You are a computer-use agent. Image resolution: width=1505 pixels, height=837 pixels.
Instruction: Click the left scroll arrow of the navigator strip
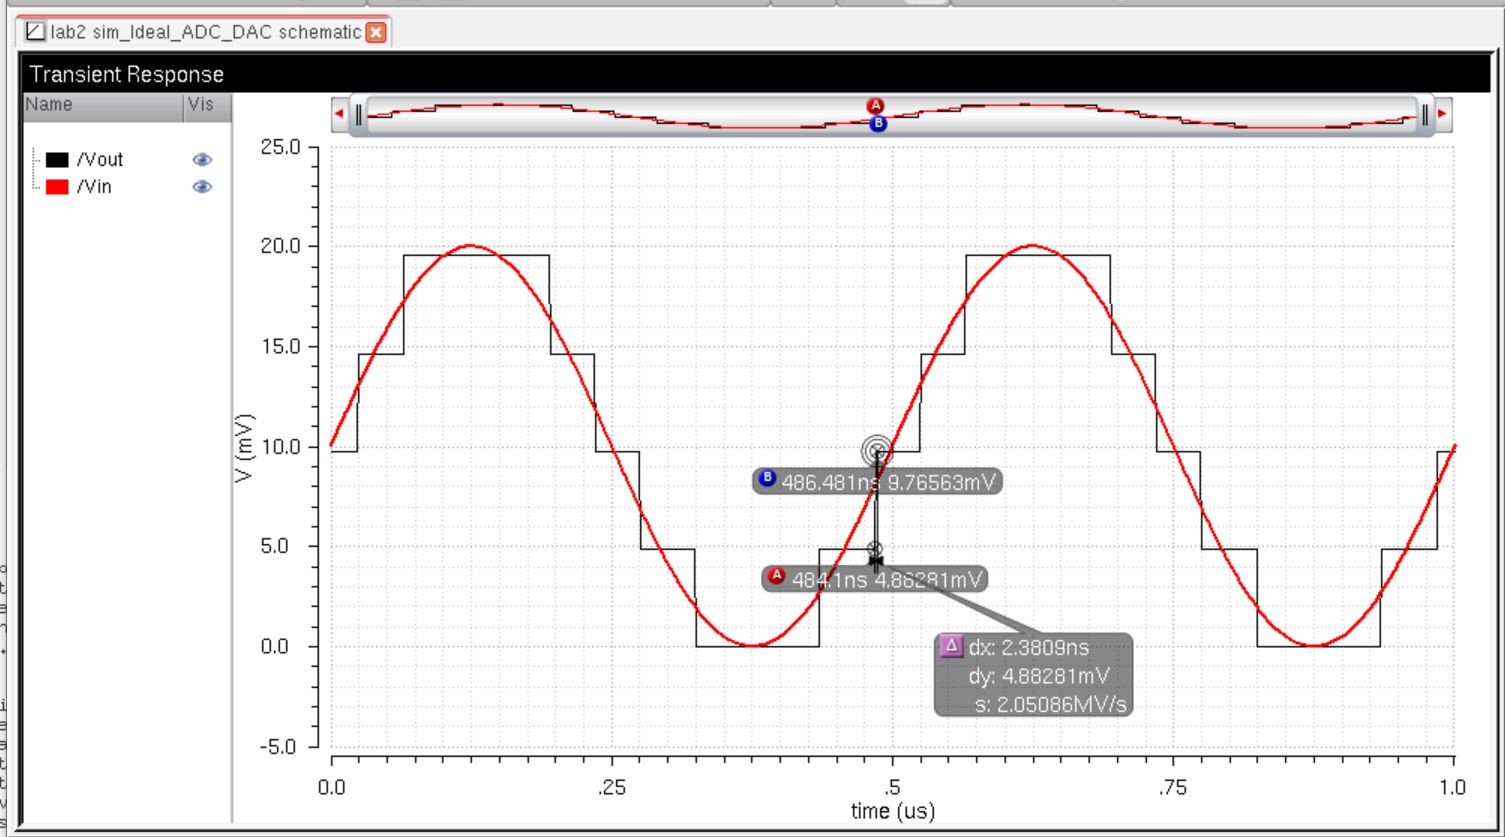point(338,114)
